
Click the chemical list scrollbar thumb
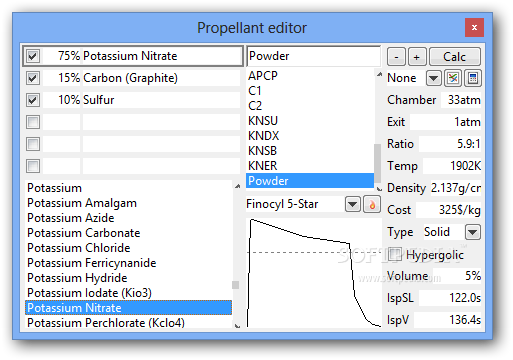pos(236,285)
